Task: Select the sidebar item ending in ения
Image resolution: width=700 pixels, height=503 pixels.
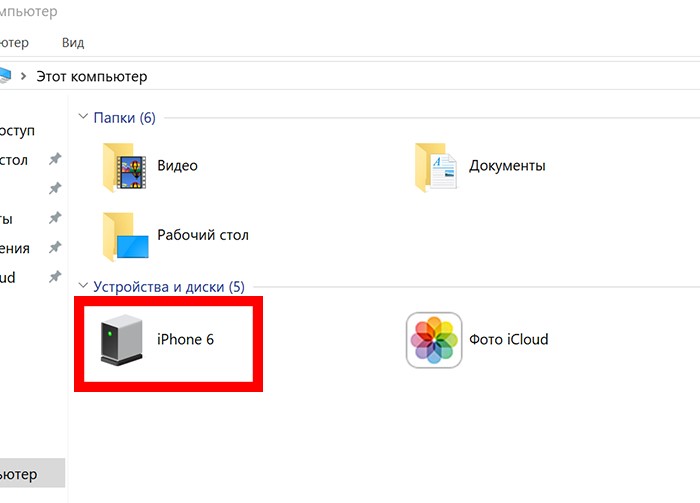Action: pyautogui.click(x=15, y=248)
